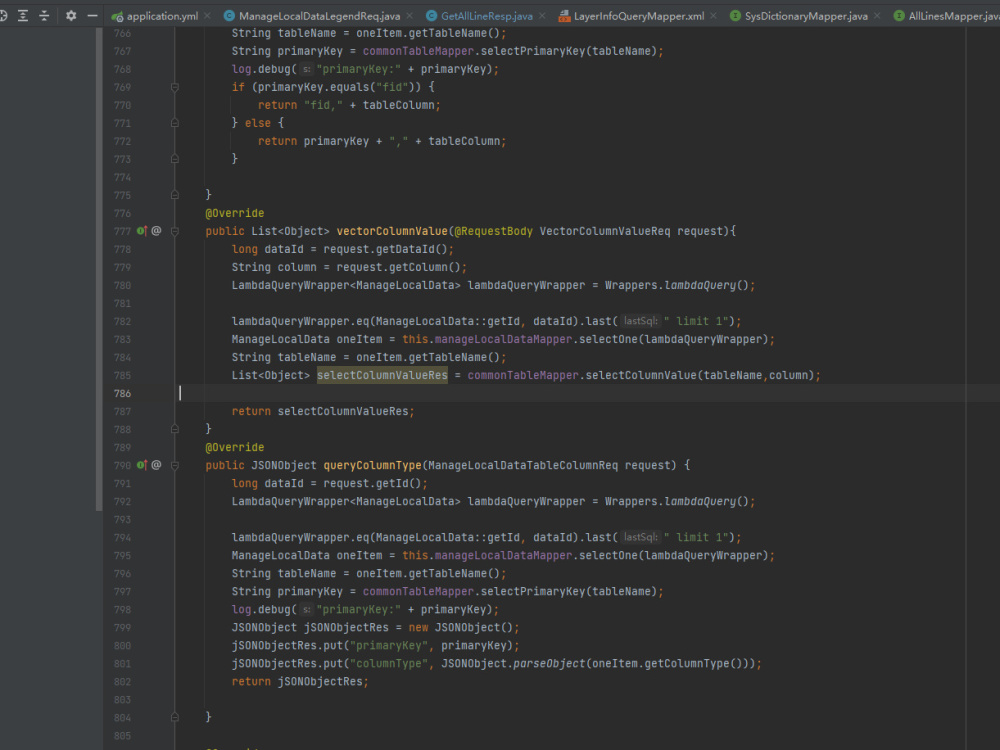This screenshot has height=750, width=1000.
Task: Toggle fold marker at line 804 closing brace
Action: coord(175,717)
